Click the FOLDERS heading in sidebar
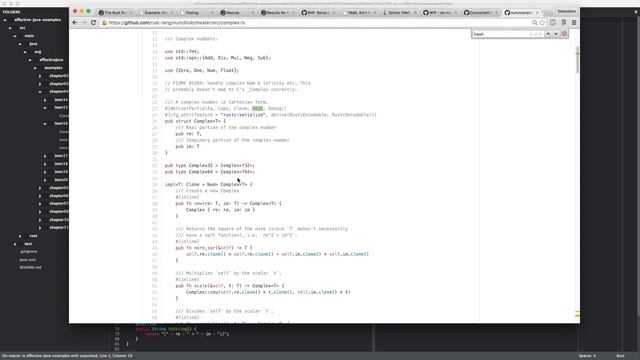640x360 pixels. (11, 12)
